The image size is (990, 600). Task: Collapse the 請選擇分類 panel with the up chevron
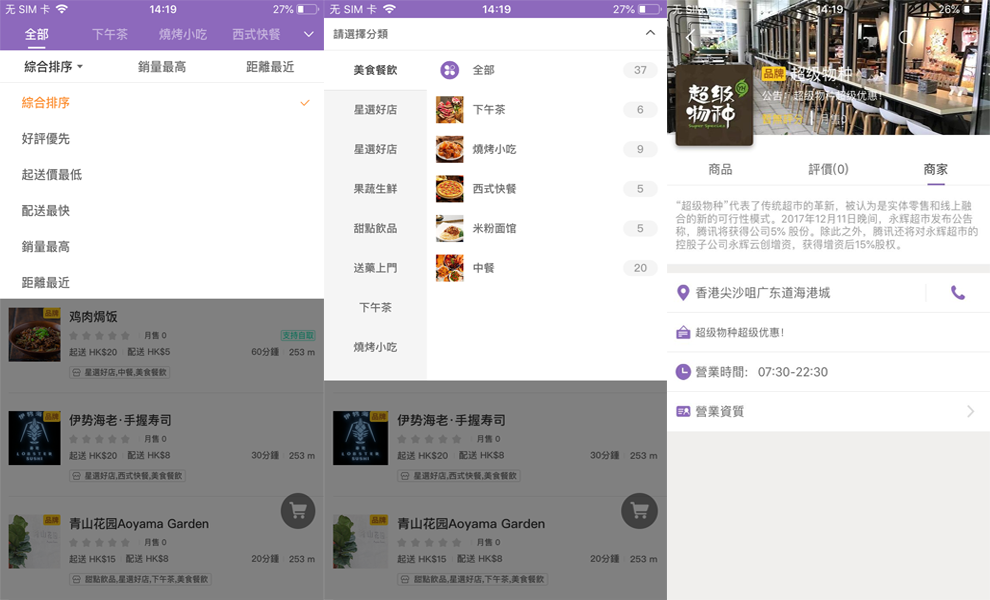pyautogui.click(x=650, y=33)
